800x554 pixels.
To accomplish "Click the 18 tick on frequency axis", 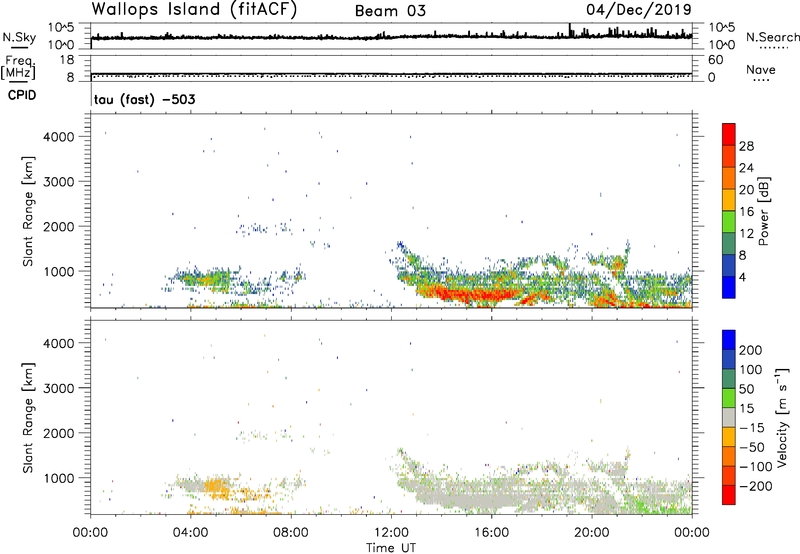I will pyautogui.click(x=67, y=60).
